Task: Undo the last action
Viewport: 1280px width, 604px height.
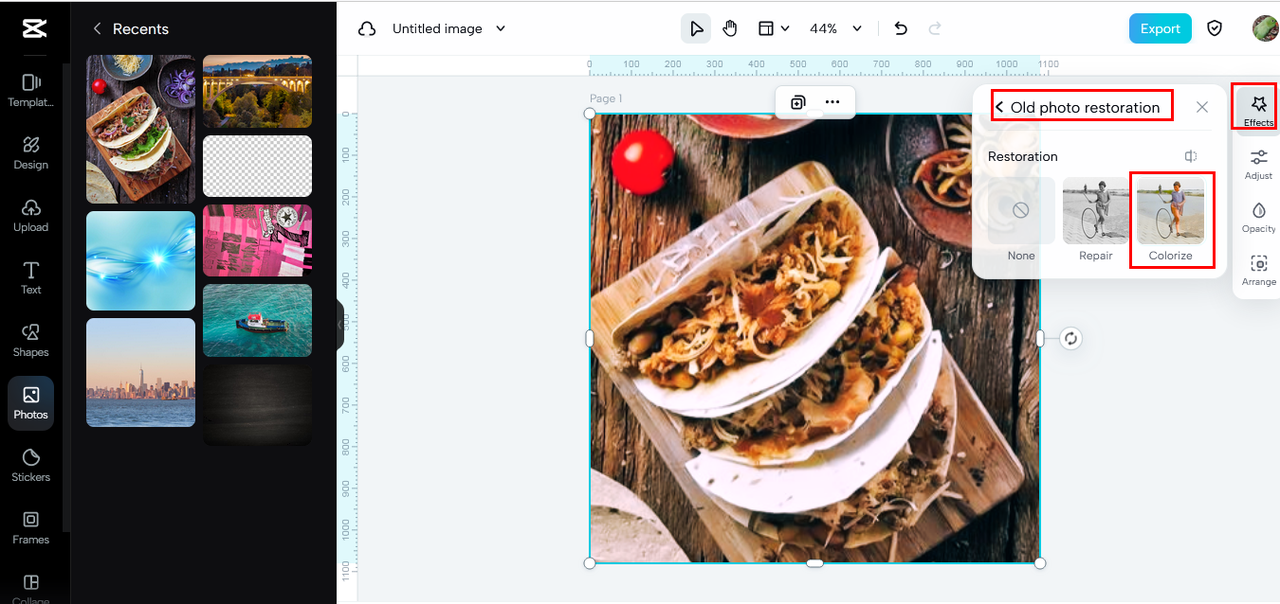Action: (x=901, y=29)
